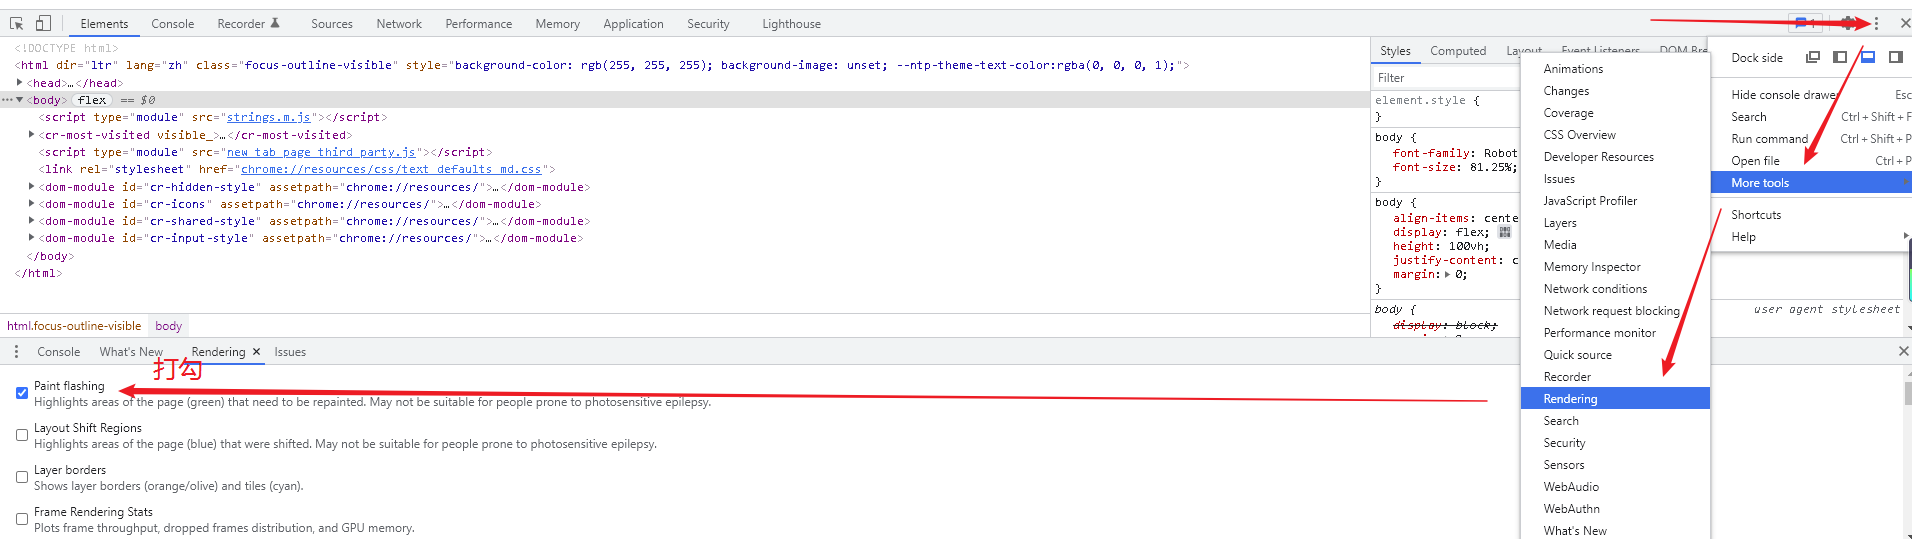Toggle the device toolbar icon
The width and height of the screenshot is (1912, 539).
coord(43,23)
